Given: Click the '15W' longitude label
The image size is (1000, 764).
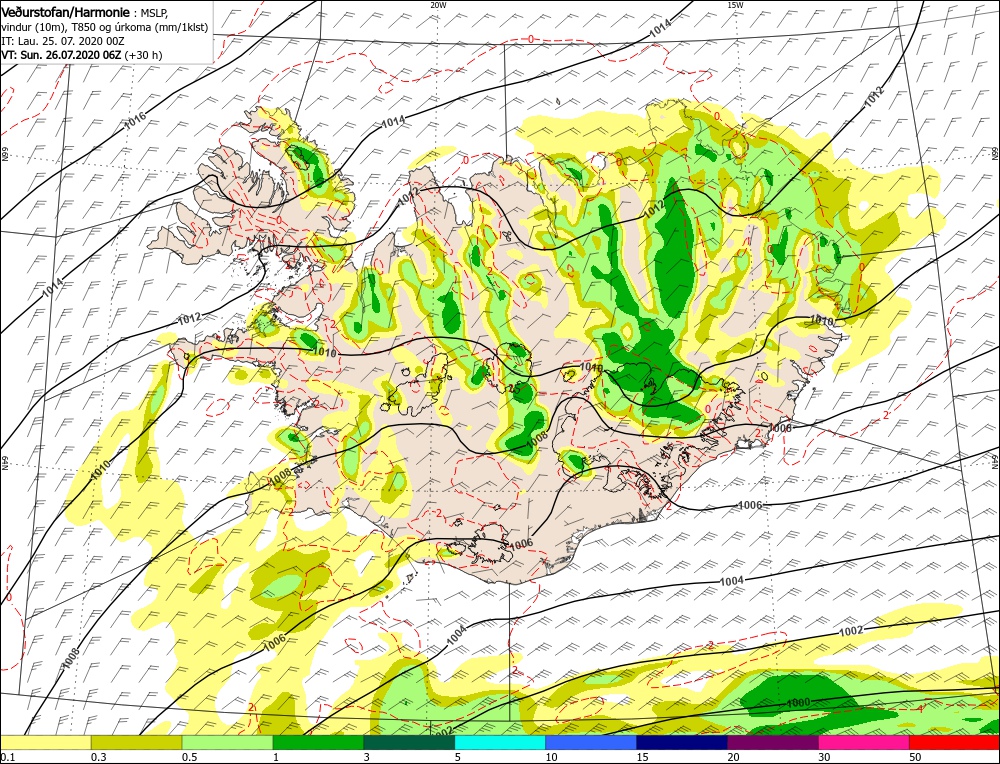Looking at the screenshot, I should click(x=735, y=4).
